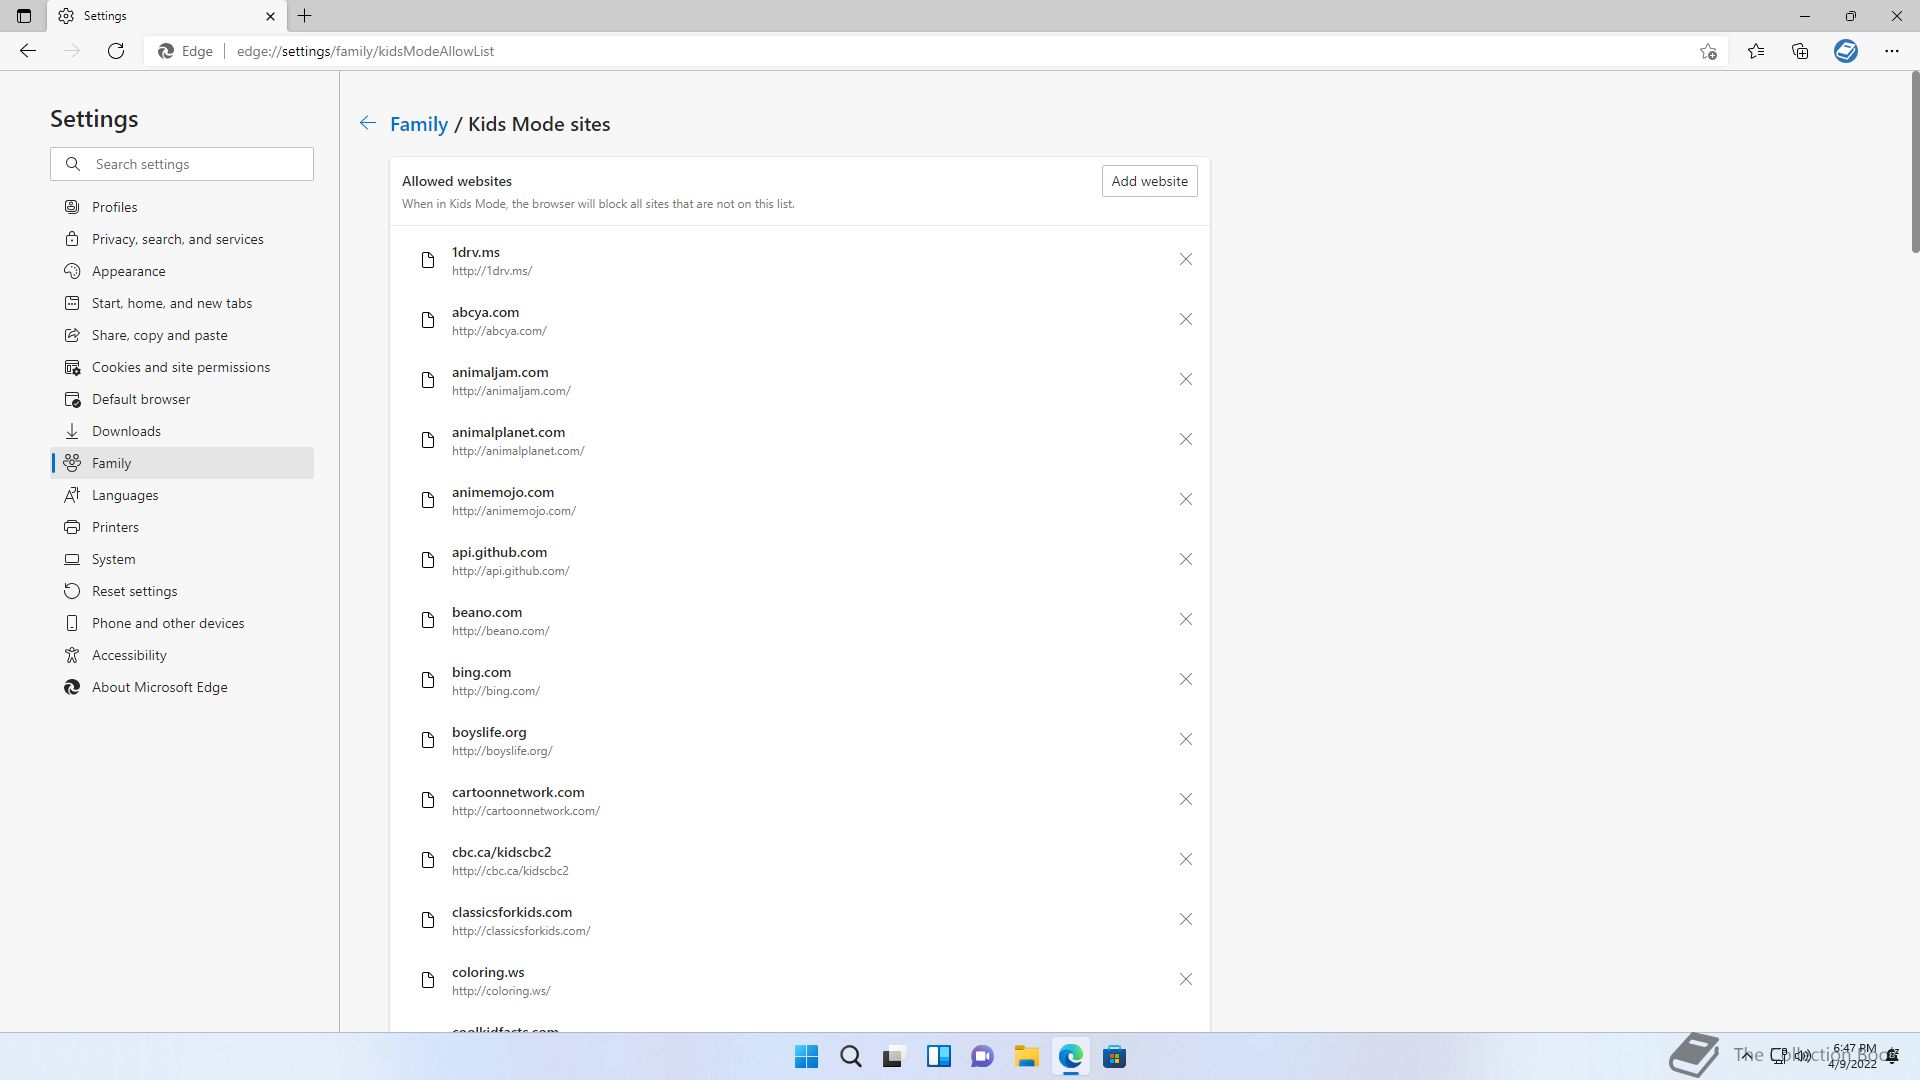Open About Microsoft Edge

point(182,687)
